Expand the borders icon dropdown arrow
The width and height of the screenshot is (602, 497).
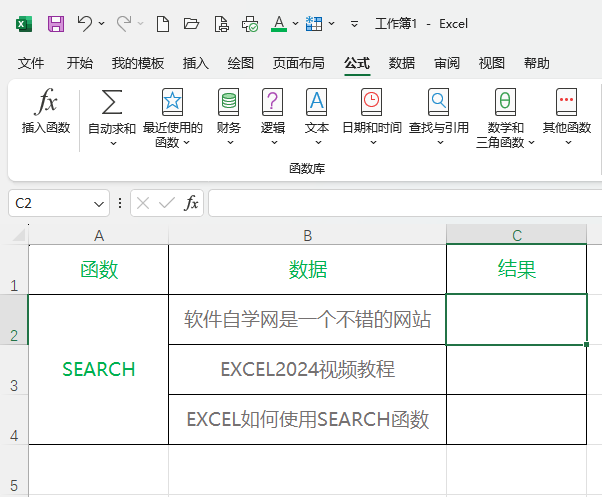click(331, 24)
